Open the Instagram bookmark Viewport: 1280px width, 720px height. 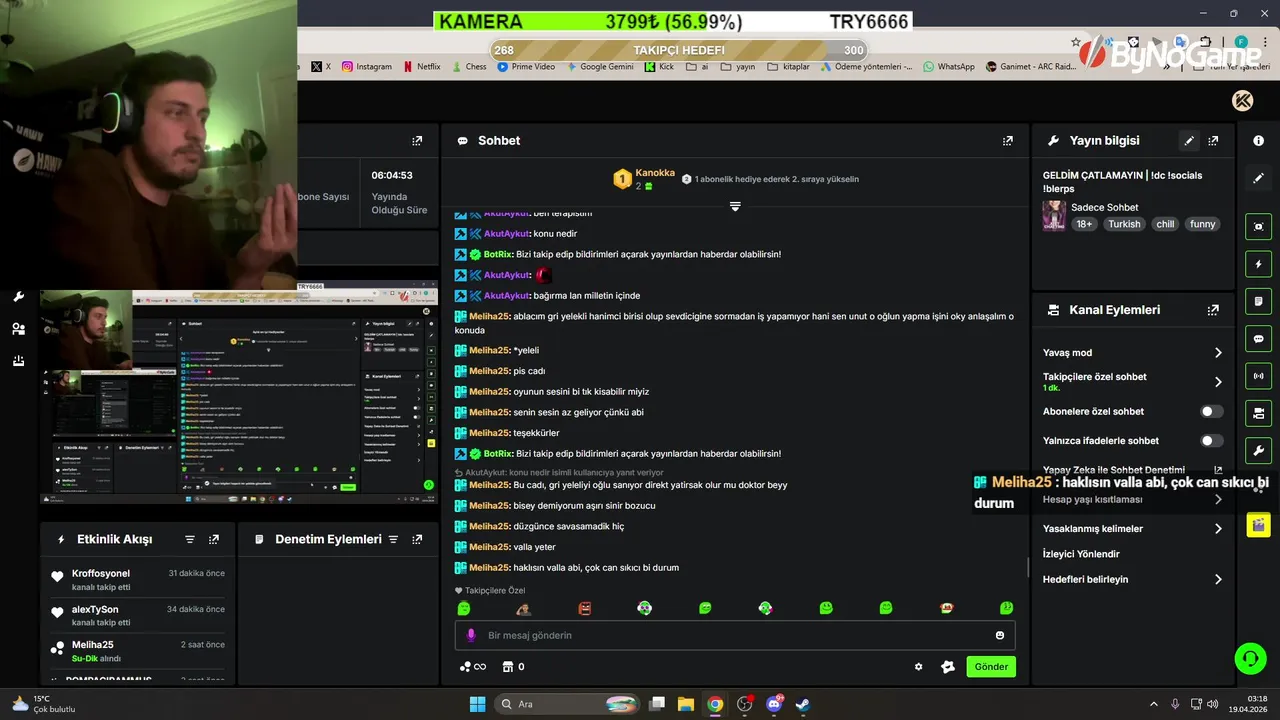pyautogui.click(x=366, y=67)
